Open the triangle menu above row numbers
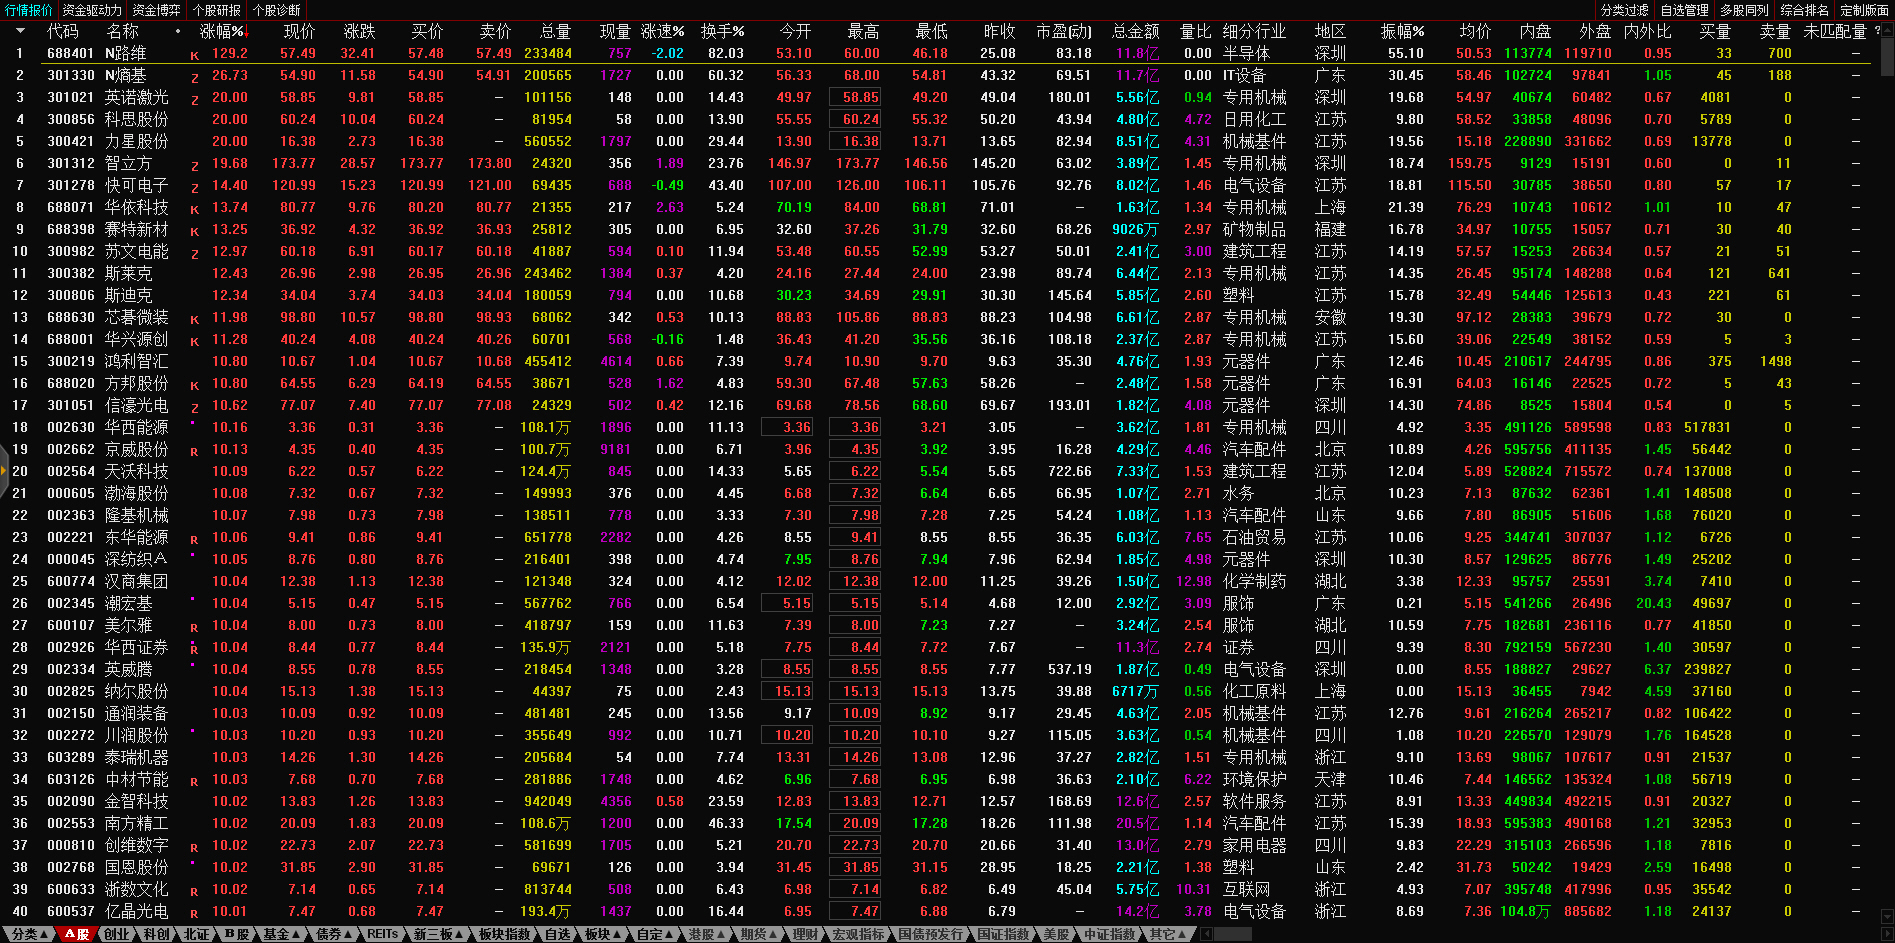 point(20,32)
